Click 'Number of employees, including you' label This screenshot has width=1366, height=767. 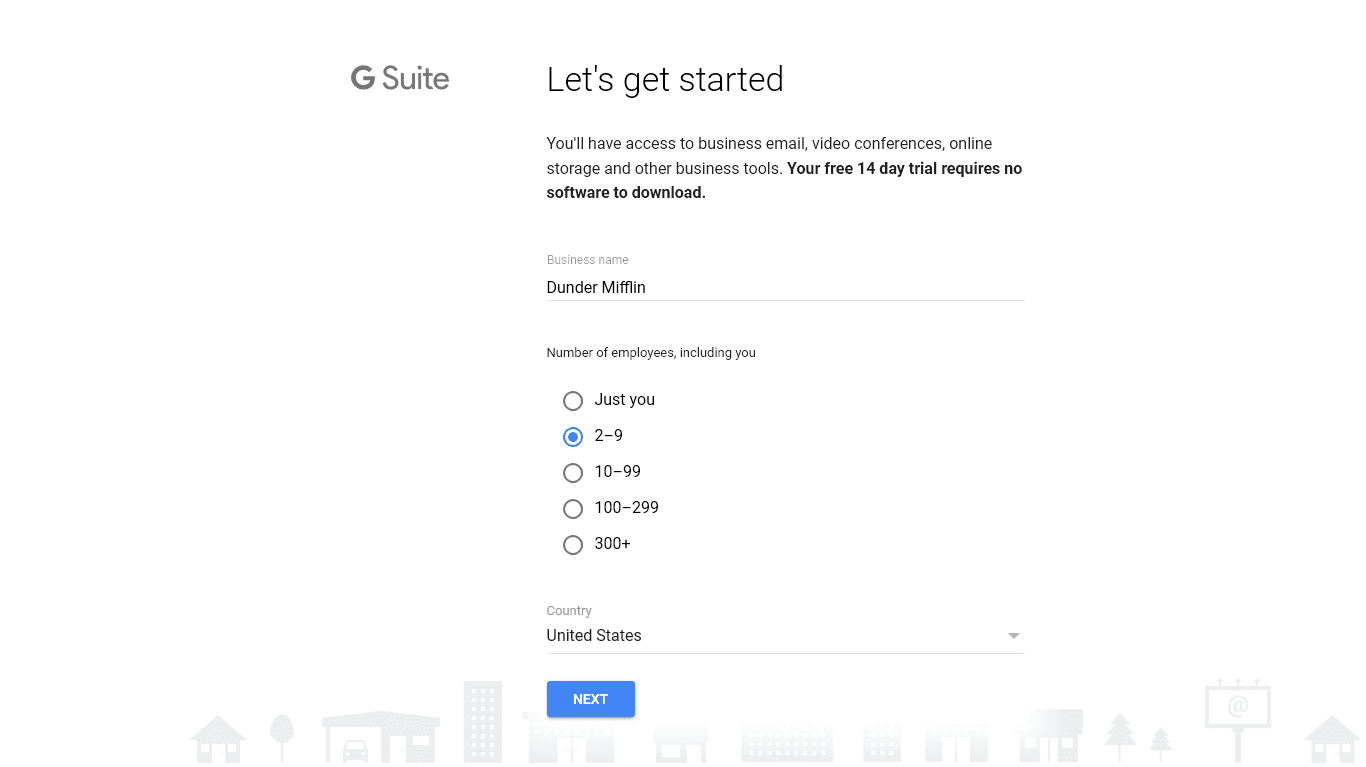(651, 352)
